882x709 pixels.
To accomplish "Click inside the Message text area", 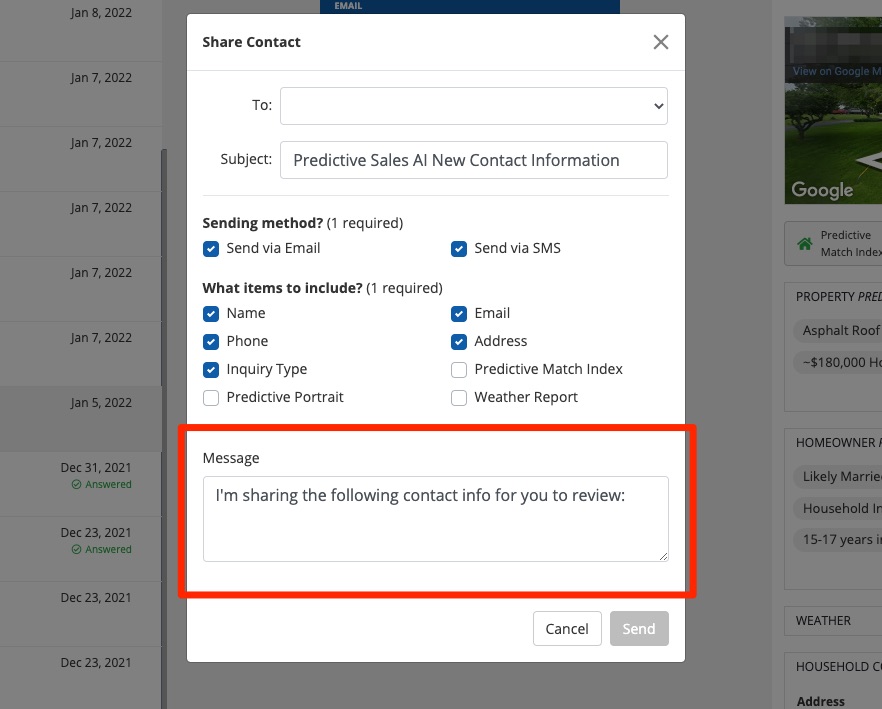I will [435, 518].
